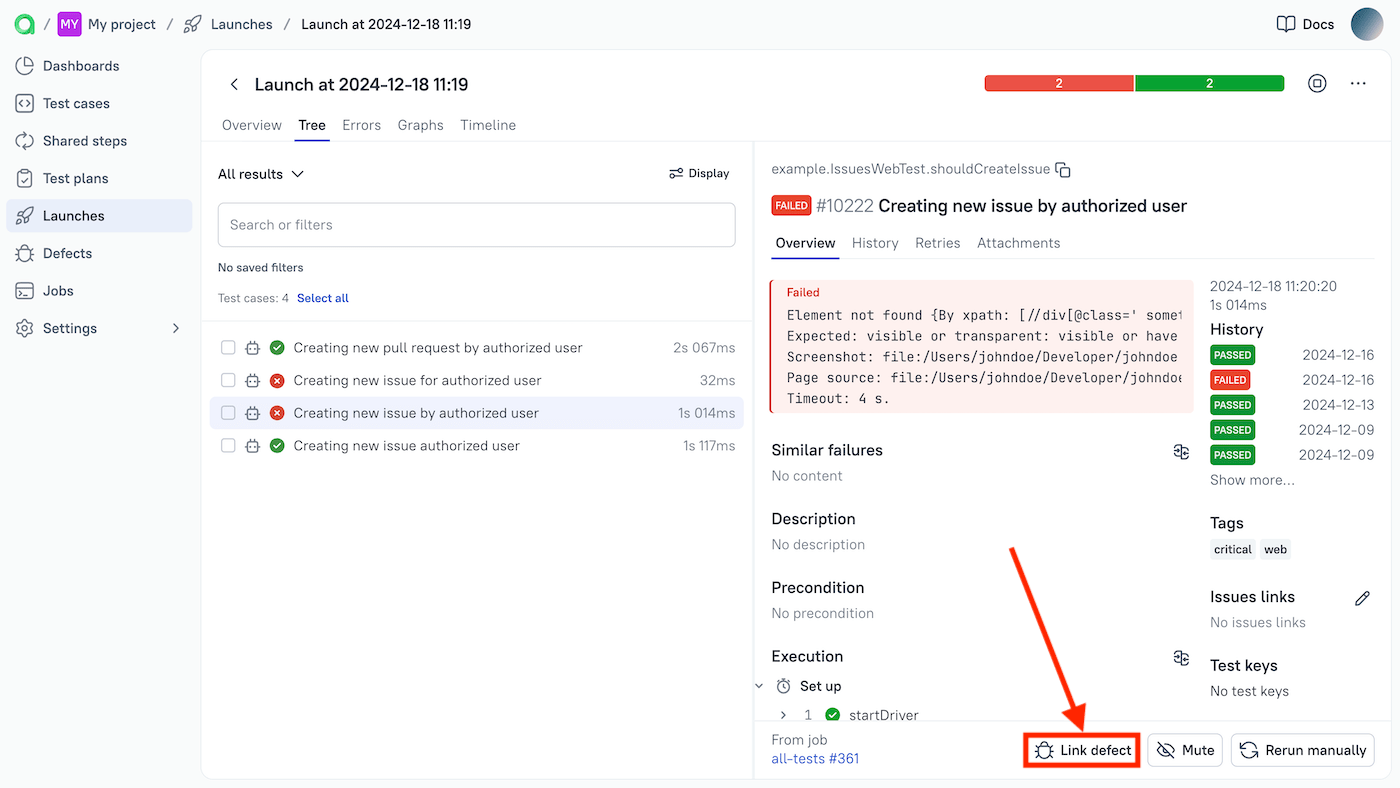Check the box for Creating new pull request

[x=228, y=348]
